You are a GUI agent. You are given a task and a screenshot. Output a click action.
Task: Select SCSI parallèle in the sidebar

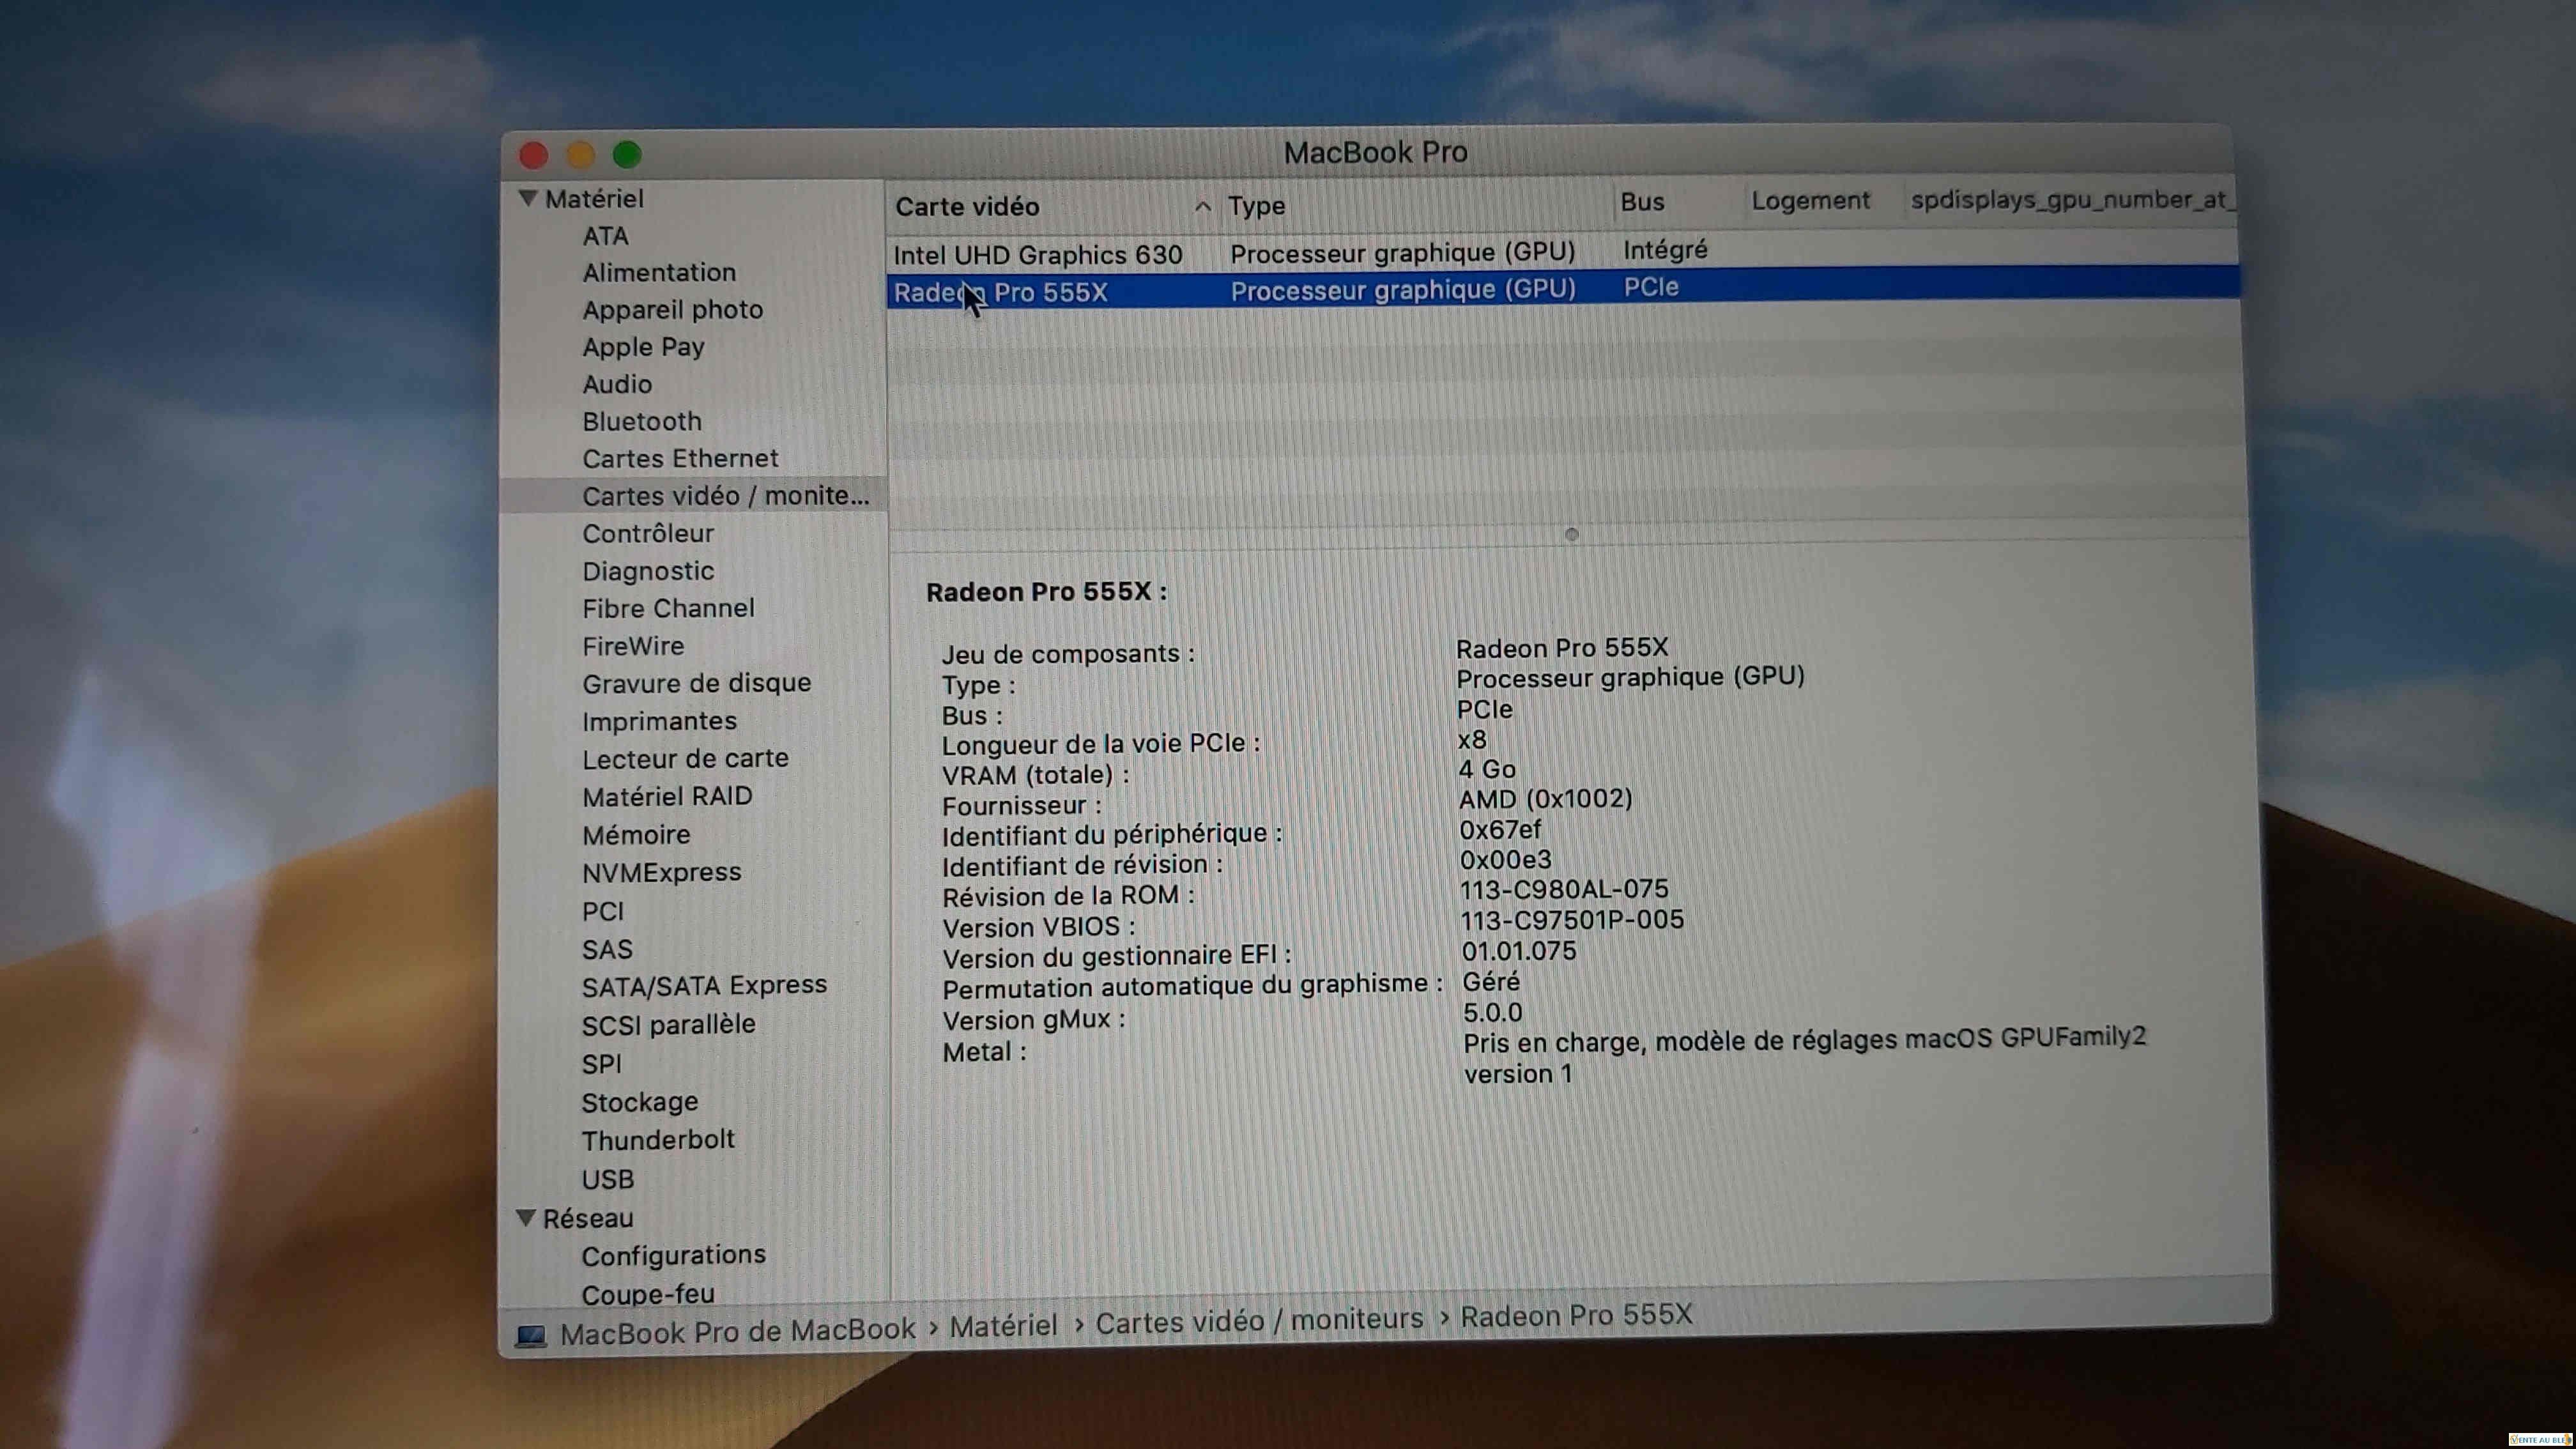tap(668, 1024)
